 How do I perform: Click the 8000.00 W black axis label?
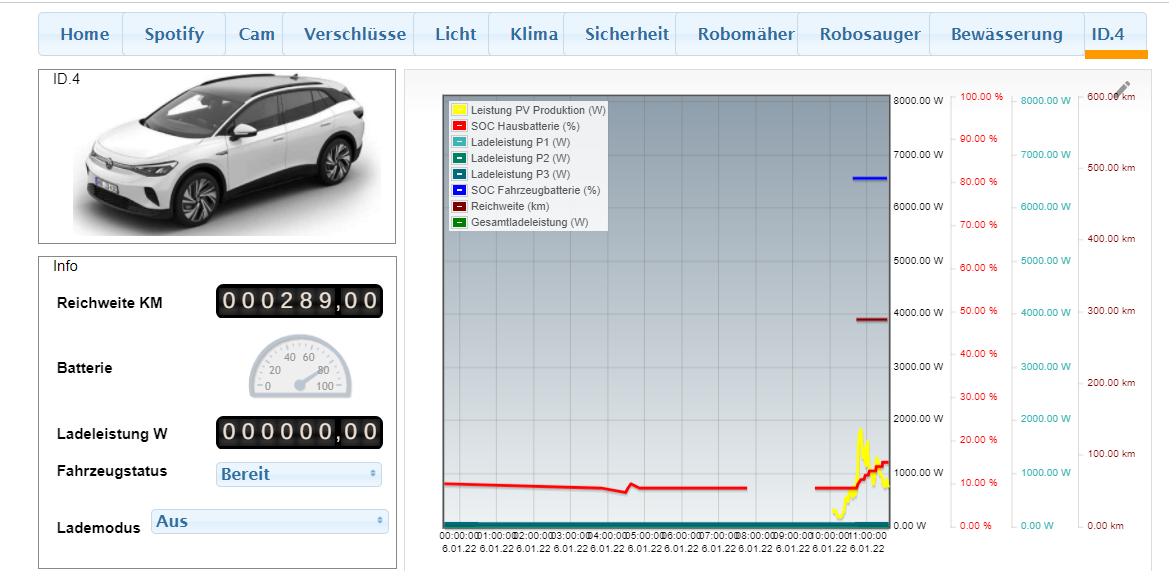coord(918,101)
